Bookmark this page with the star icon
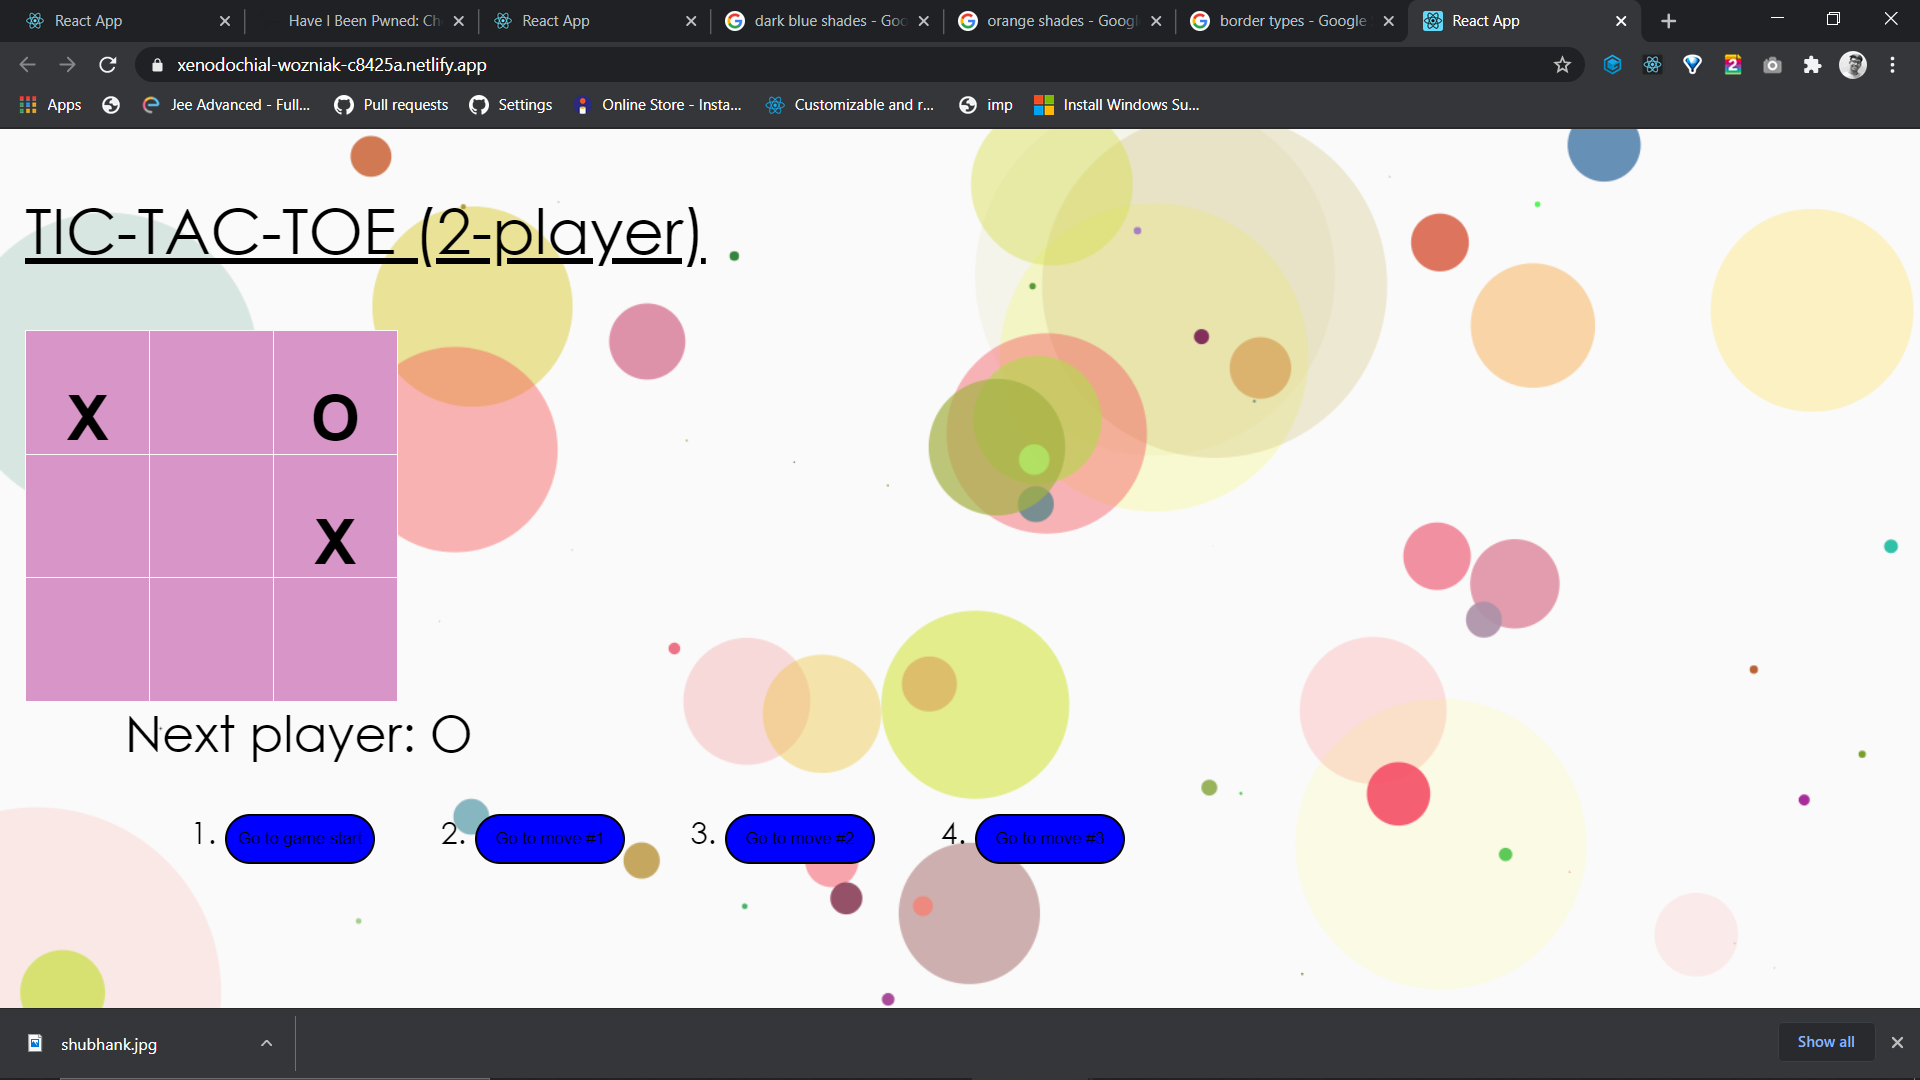The height and width of the screenshot is (1080, 1920). point(1562,65)
